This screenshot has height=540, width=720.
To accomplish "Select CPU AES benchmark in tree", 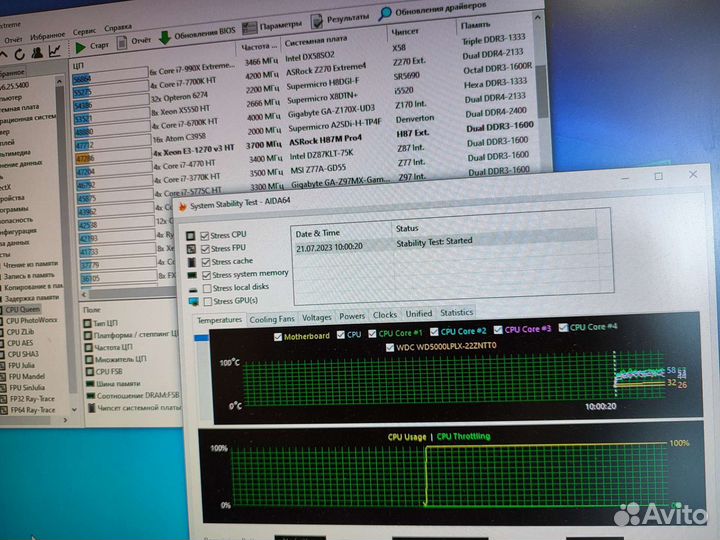I will click(x=20, y=343).
